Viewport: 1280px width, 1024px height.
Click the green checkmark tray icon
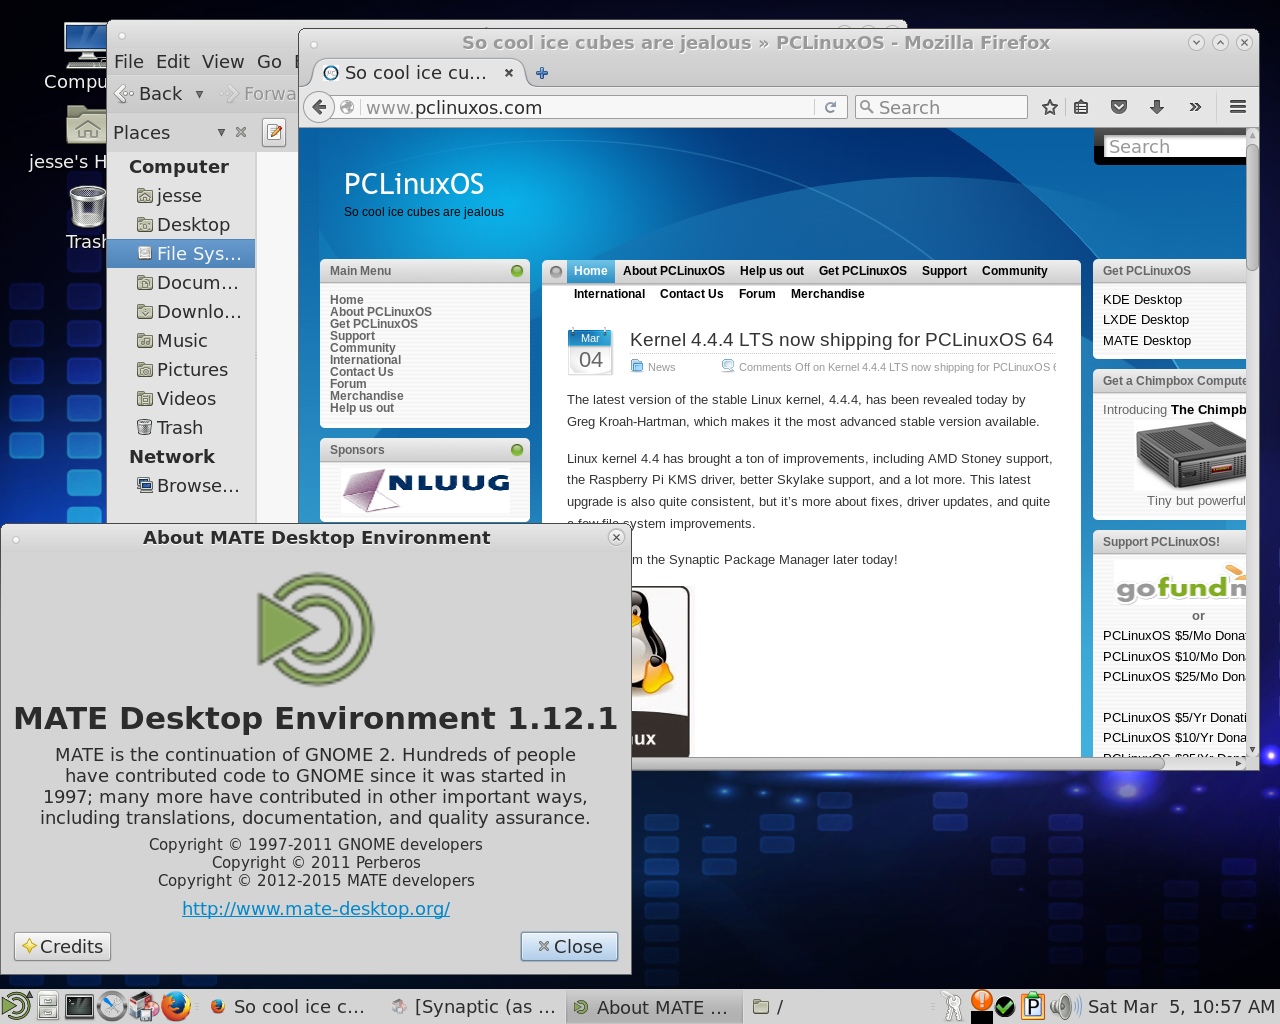pos(1006,1007)
